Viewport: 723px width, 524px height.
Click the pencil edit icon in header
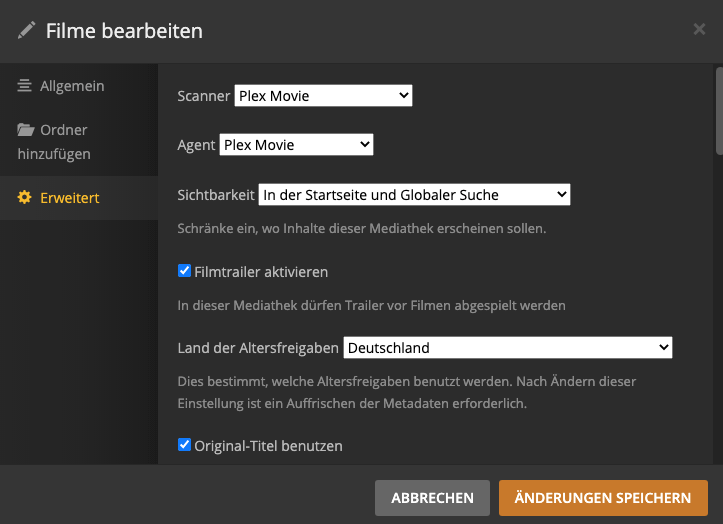(27, 31)
